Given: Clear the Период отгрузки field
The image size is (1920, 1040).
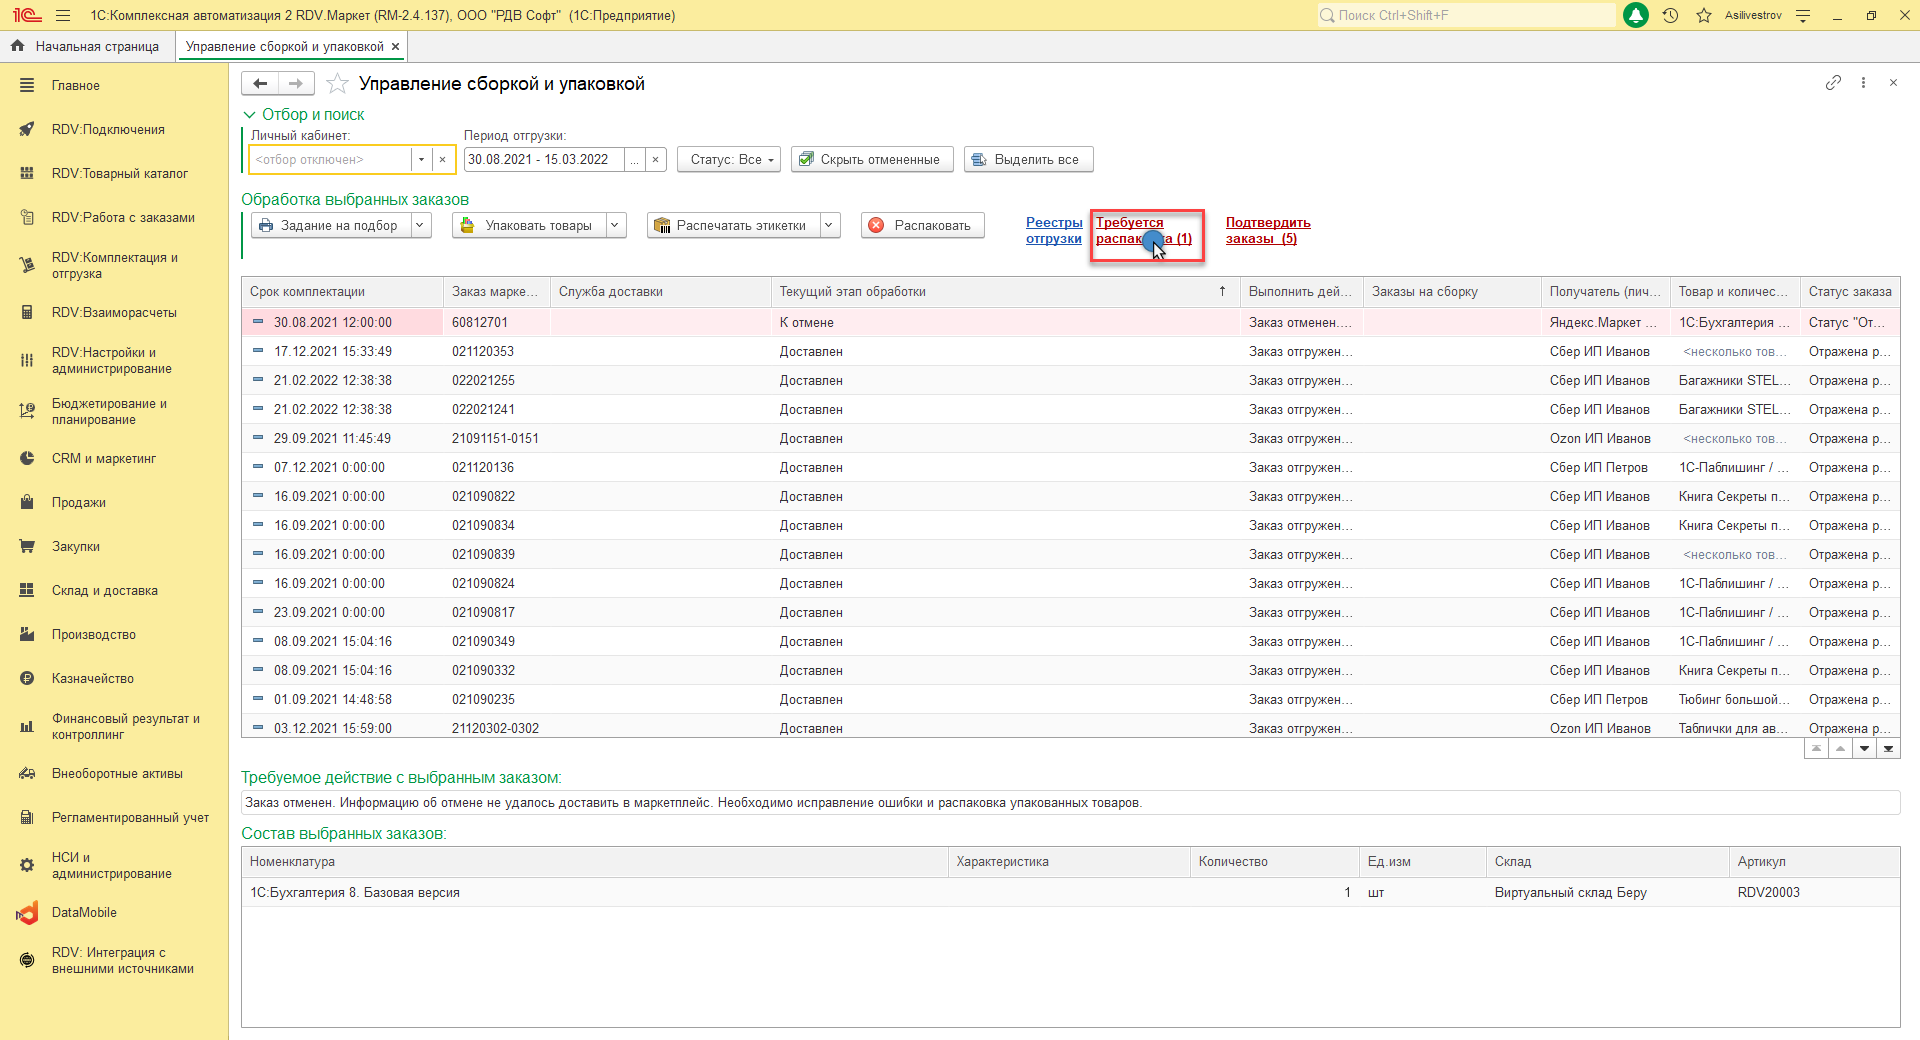Looking at the screenshot, I should [655, 160].
